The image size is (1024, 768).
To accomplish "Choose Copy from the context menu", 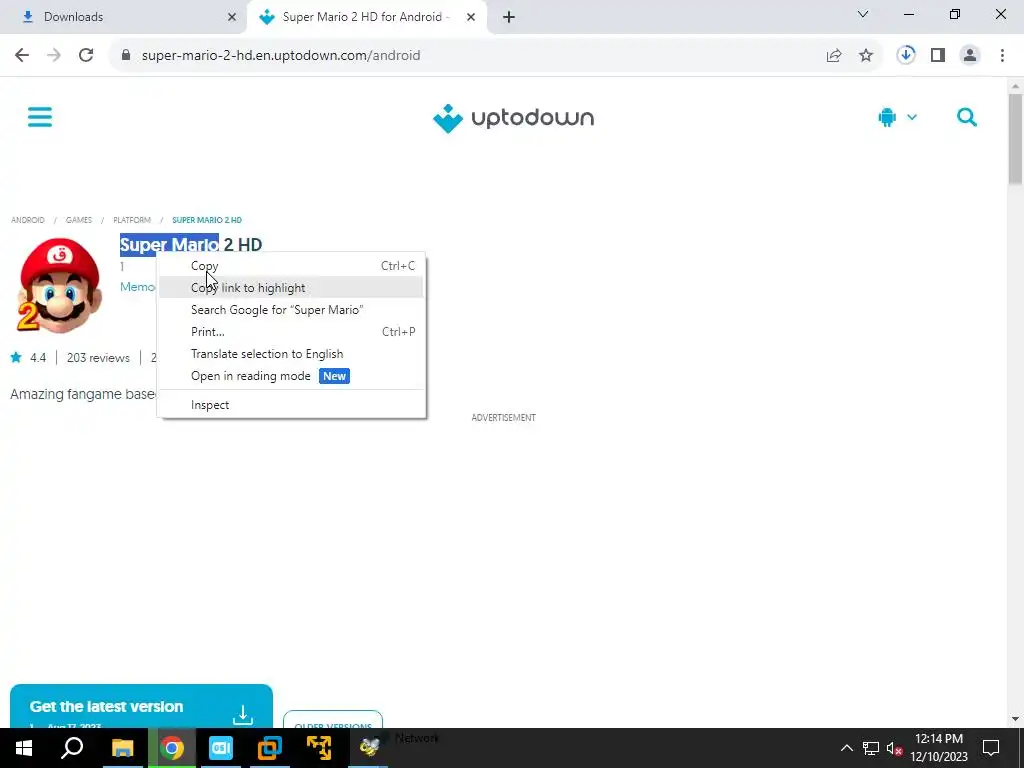I will [291, 266].
